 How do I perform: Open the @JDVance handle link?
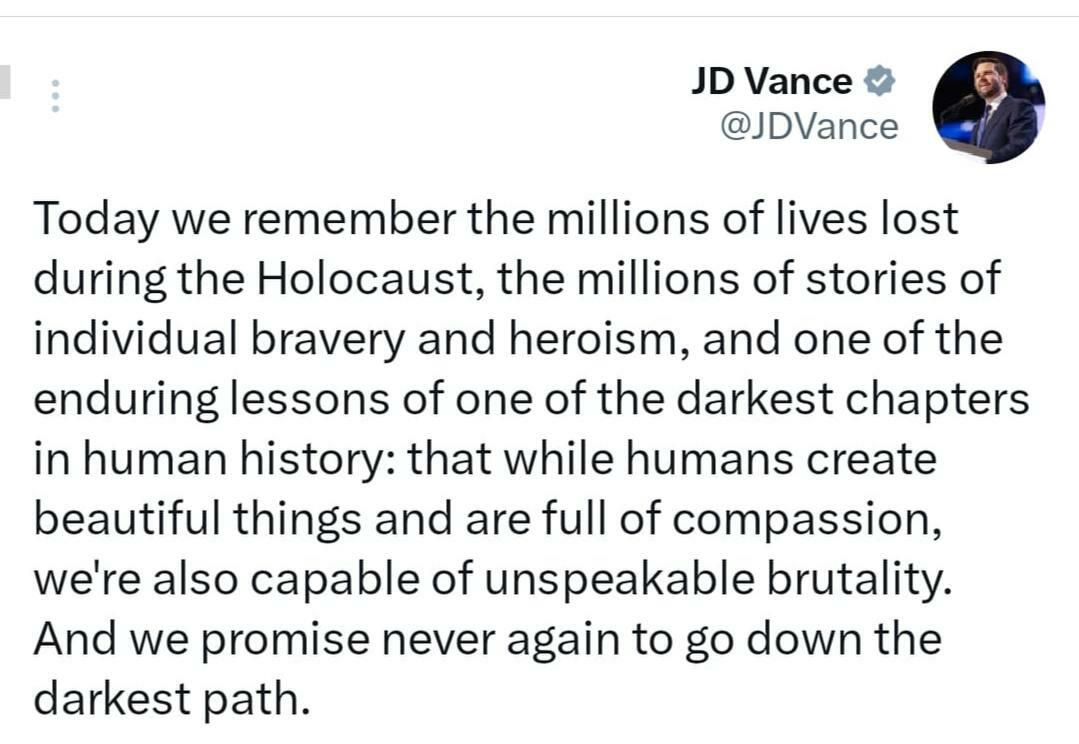click(x=809, y=127)
